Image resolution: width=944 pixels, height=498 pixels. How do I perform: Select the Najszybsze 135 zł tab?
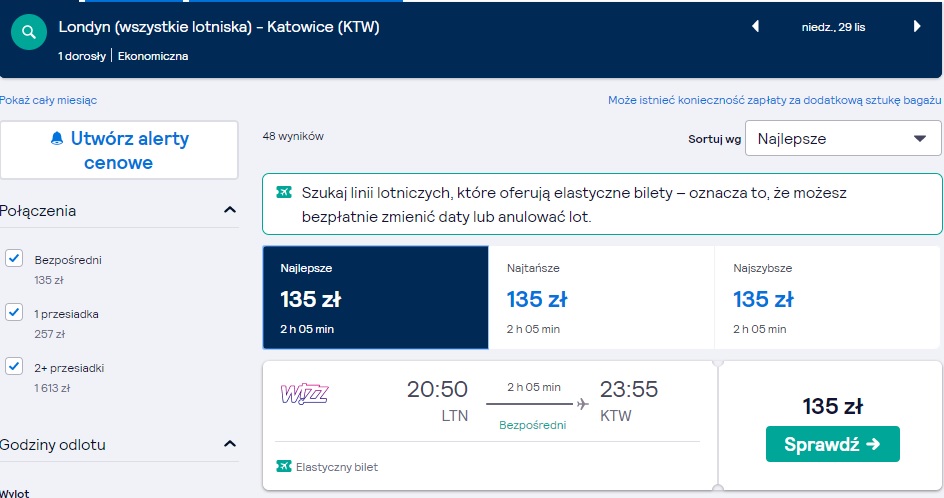tap(827, 297)
